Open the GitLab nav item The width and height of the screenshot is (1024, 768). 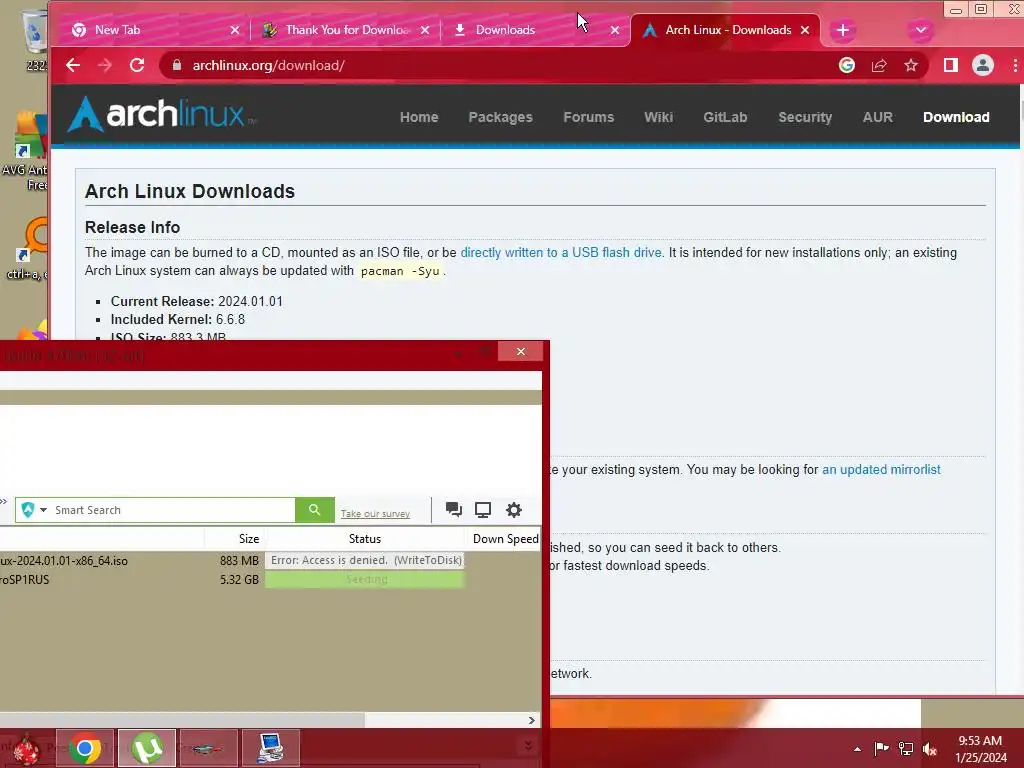[725, 118]
